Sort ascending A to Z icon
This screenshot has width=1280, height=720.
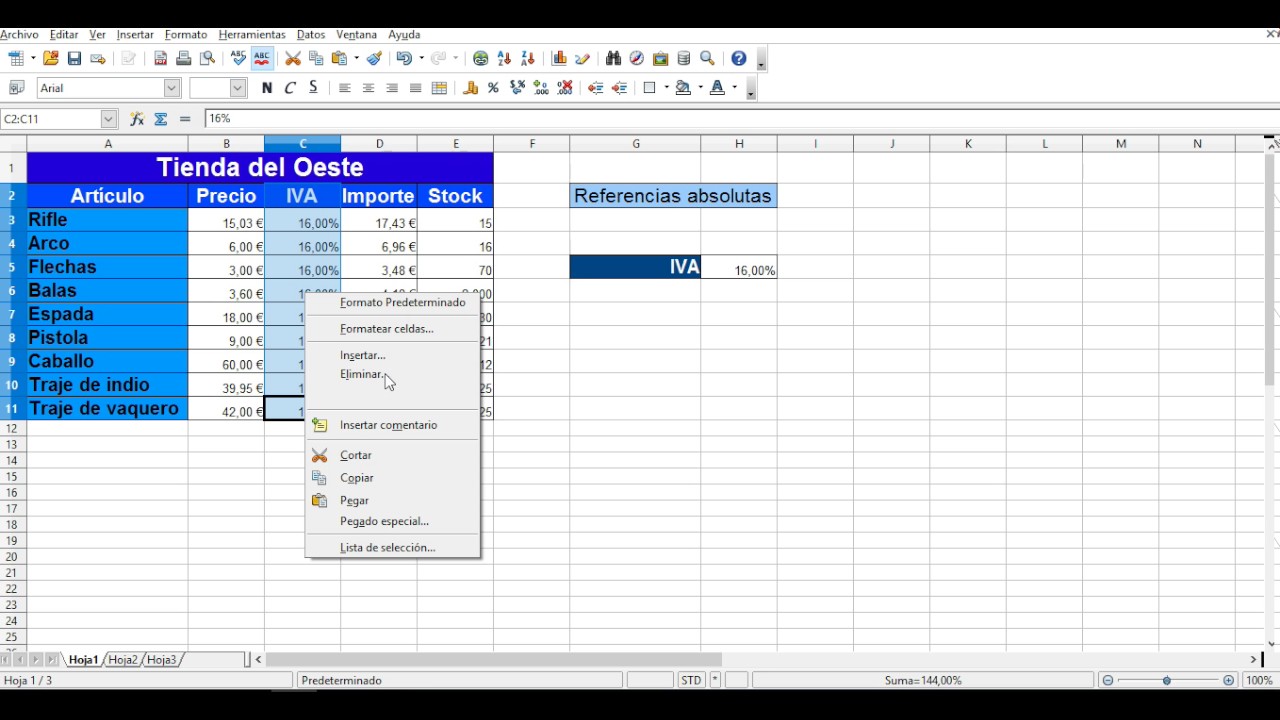(504, 59)
